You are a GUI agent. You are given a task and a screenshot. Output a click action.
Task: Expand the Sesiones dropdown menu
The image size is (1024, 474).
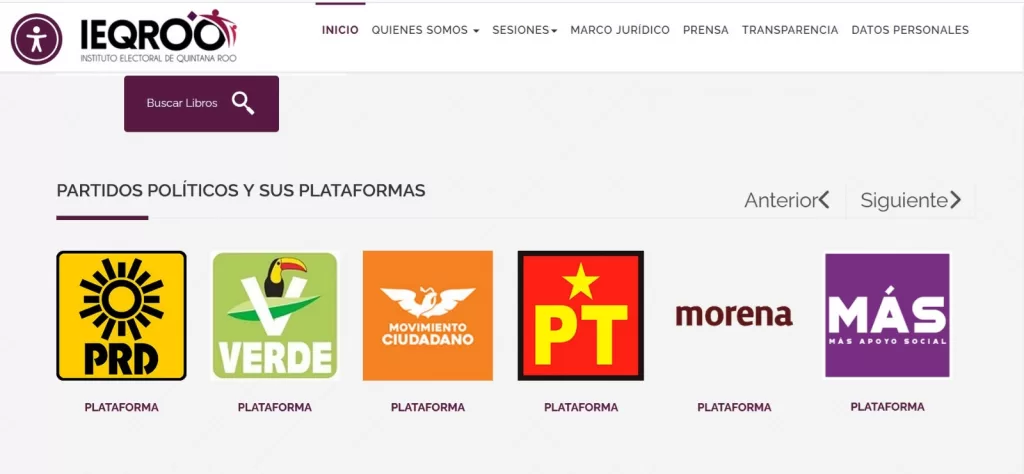(x=524, y=30)
